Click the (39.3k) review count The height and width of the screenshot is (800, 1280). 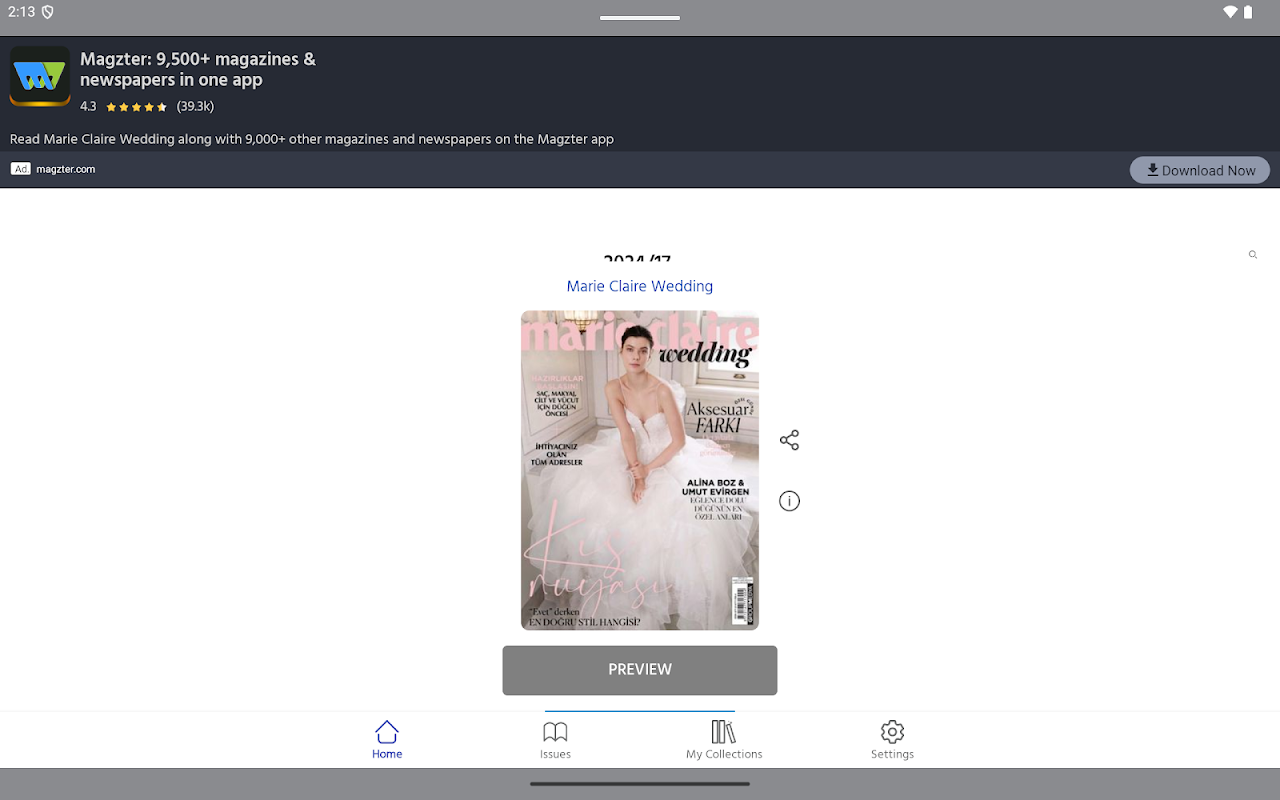click(x=195, y=106)
